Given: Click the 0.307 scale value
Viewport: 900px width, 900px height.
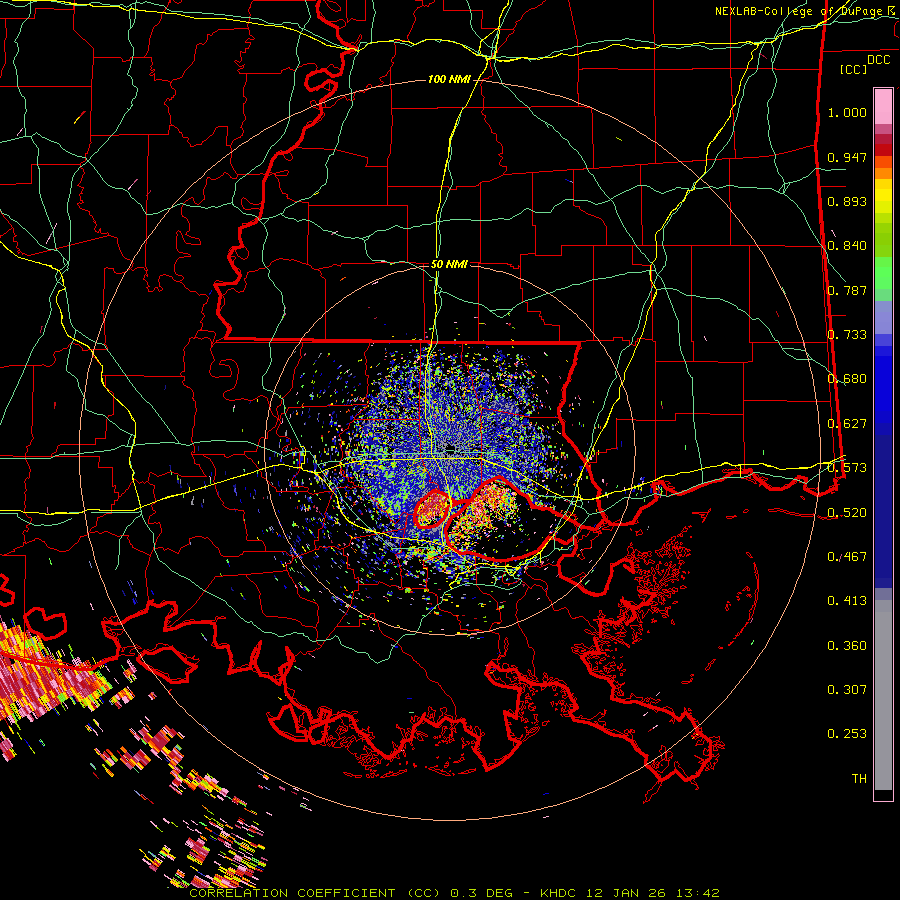Looking at the screenshot, I should (x=847, y=690).
